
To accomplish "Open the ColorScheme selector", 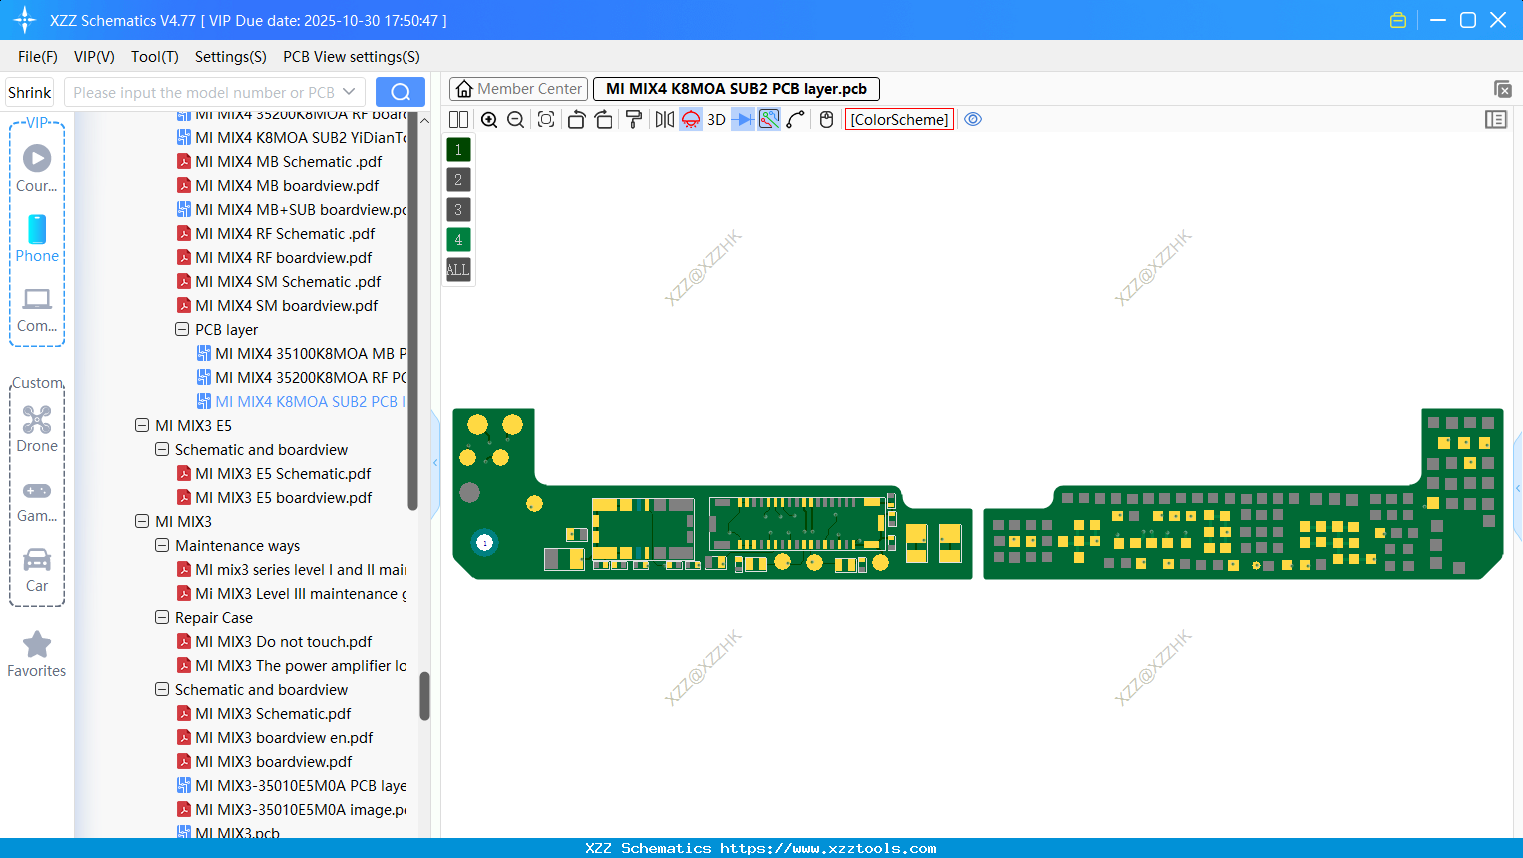I will click(898, 119).
